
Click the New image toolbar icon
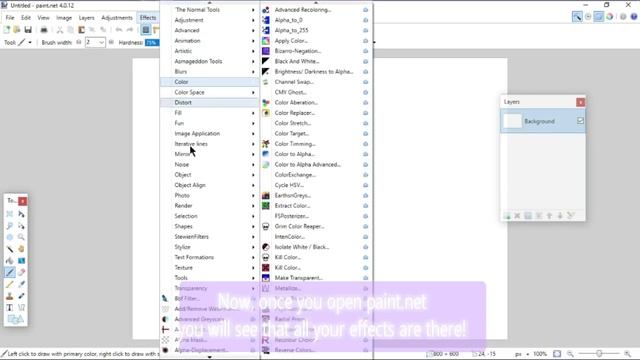pos(7,30)
